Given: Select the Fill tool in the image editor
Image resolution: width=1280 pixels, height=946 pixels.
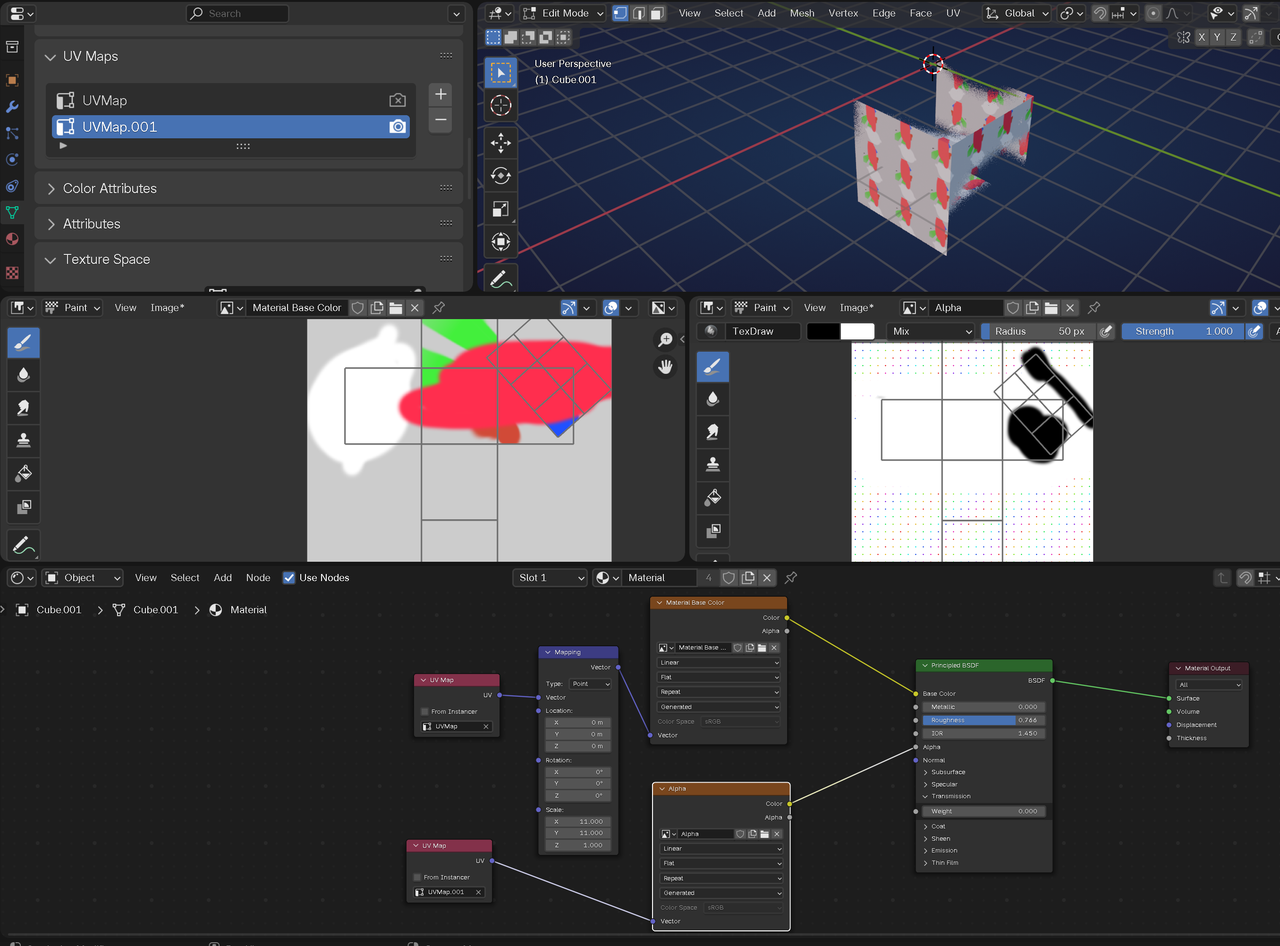Looking at the screenshot, I should click(x=22, y=473).
